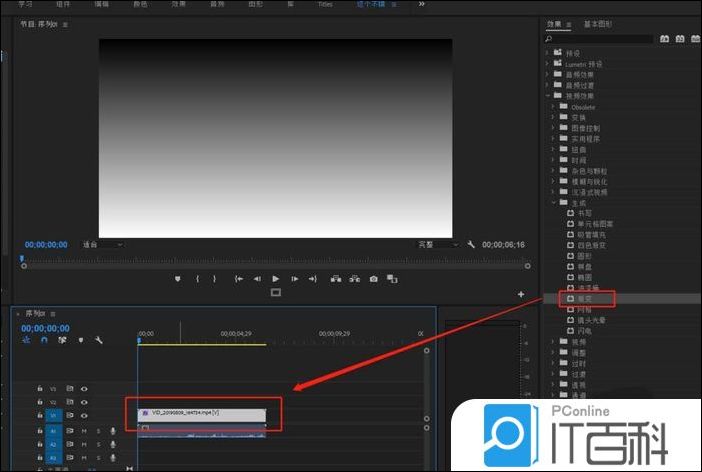Click the Program monitor scrub bar
The height and width of the screenshot is (472, 702).
pos(270,260)
